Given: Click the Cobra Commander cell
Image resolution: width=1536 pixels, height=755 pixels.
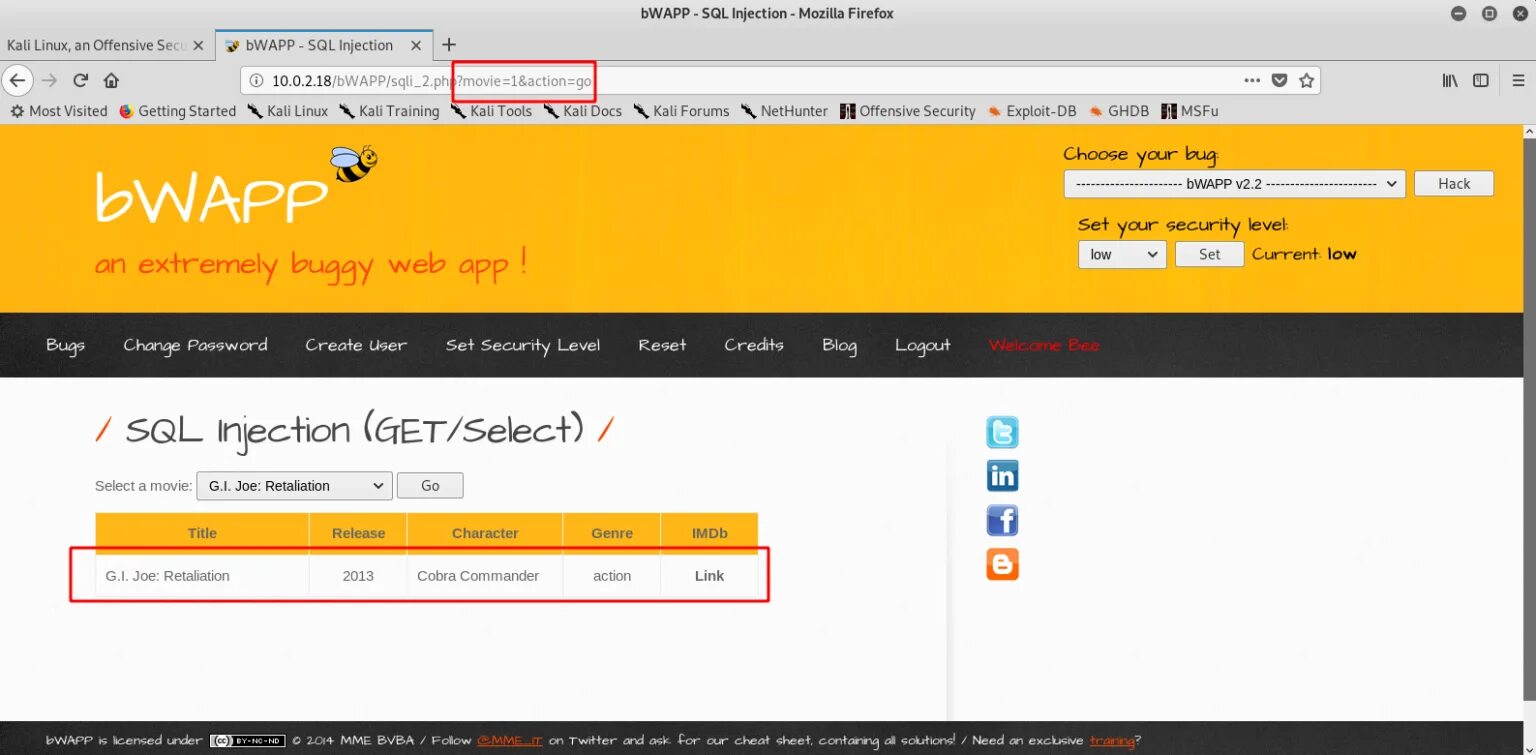Looking at the screenshot, I should pyautogui.click(x=485, y=576).
